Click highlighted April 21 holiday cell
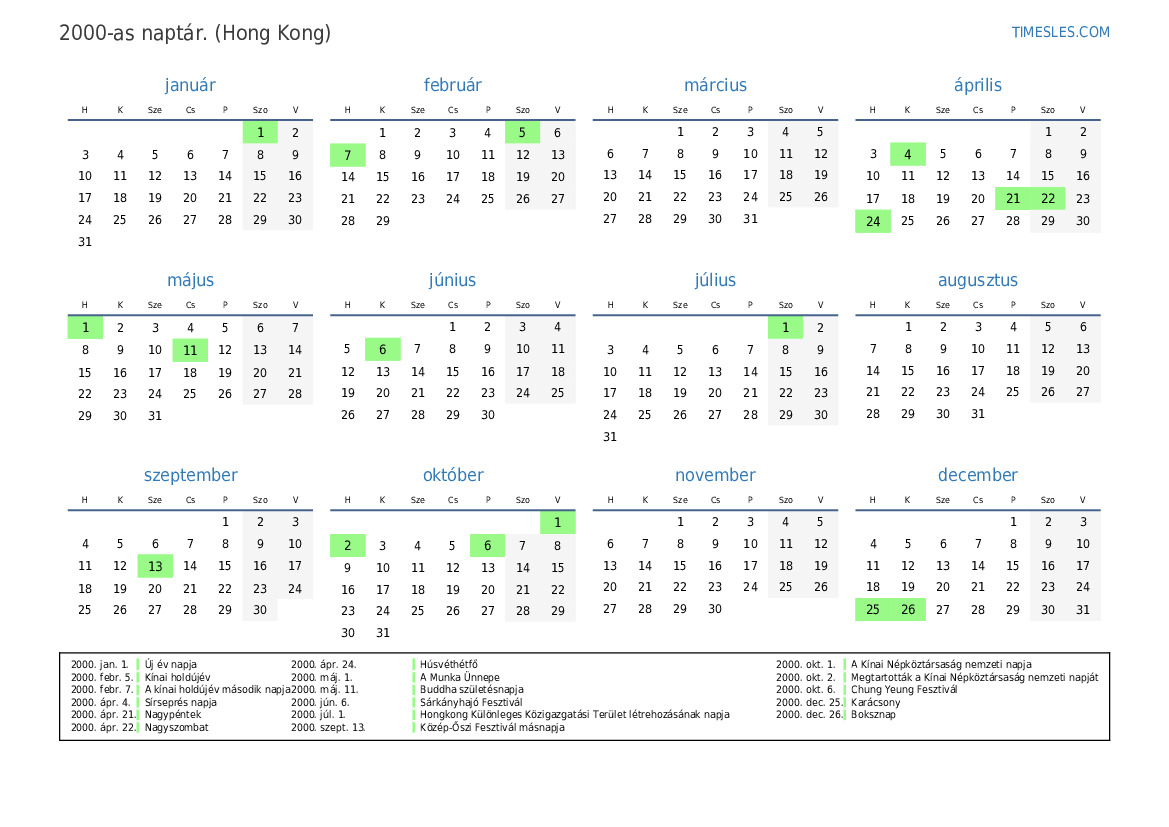Screen dimensions: 1169x827 pyautogui.click(x=1012, y=198)
